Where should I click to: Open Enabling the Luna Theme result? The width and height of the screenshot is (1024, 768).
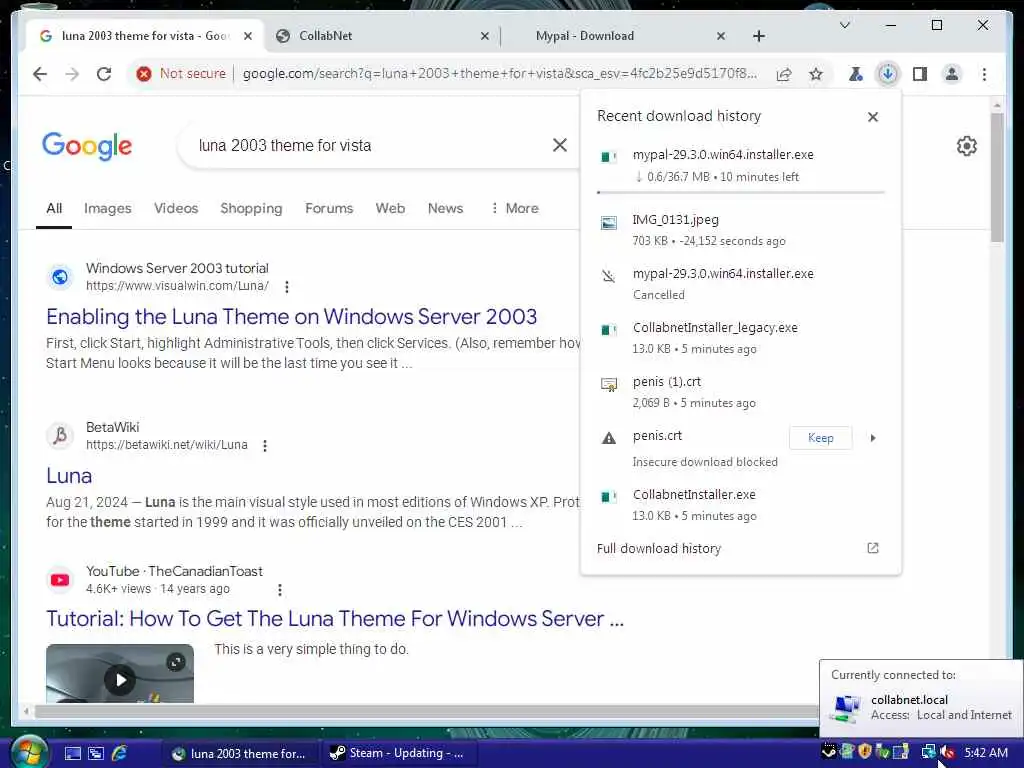pyautogui.click(x=291, y=317)
